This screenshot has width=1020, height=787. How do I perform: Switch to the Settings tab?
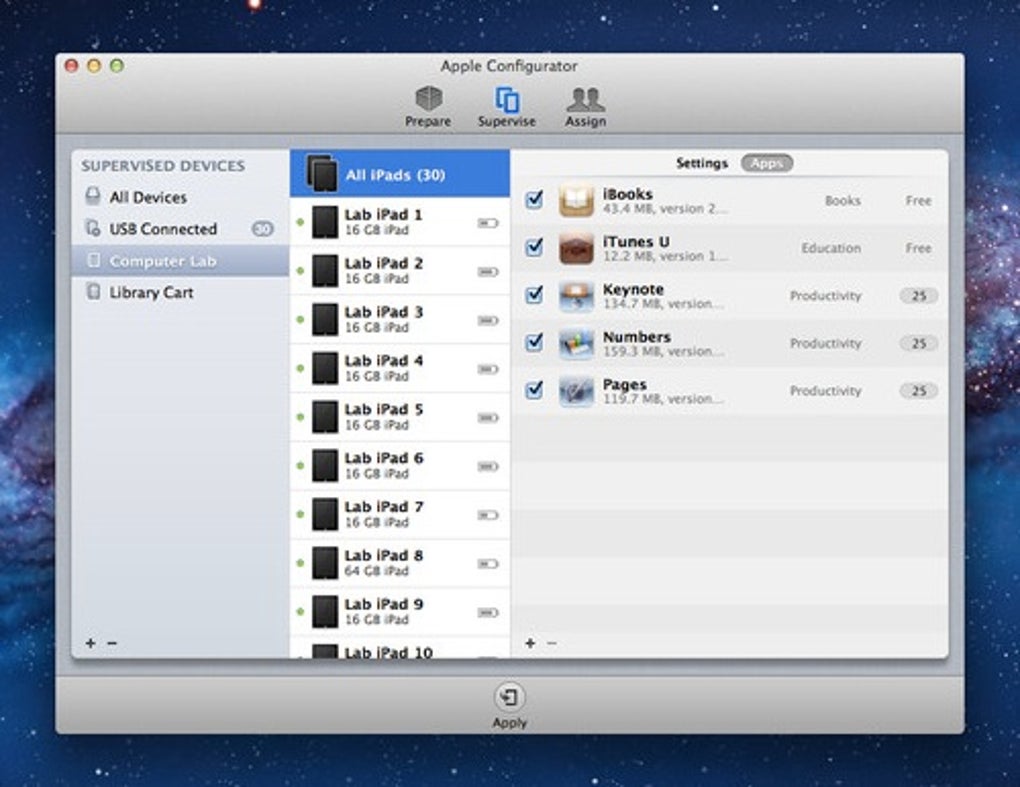point(701,163)
